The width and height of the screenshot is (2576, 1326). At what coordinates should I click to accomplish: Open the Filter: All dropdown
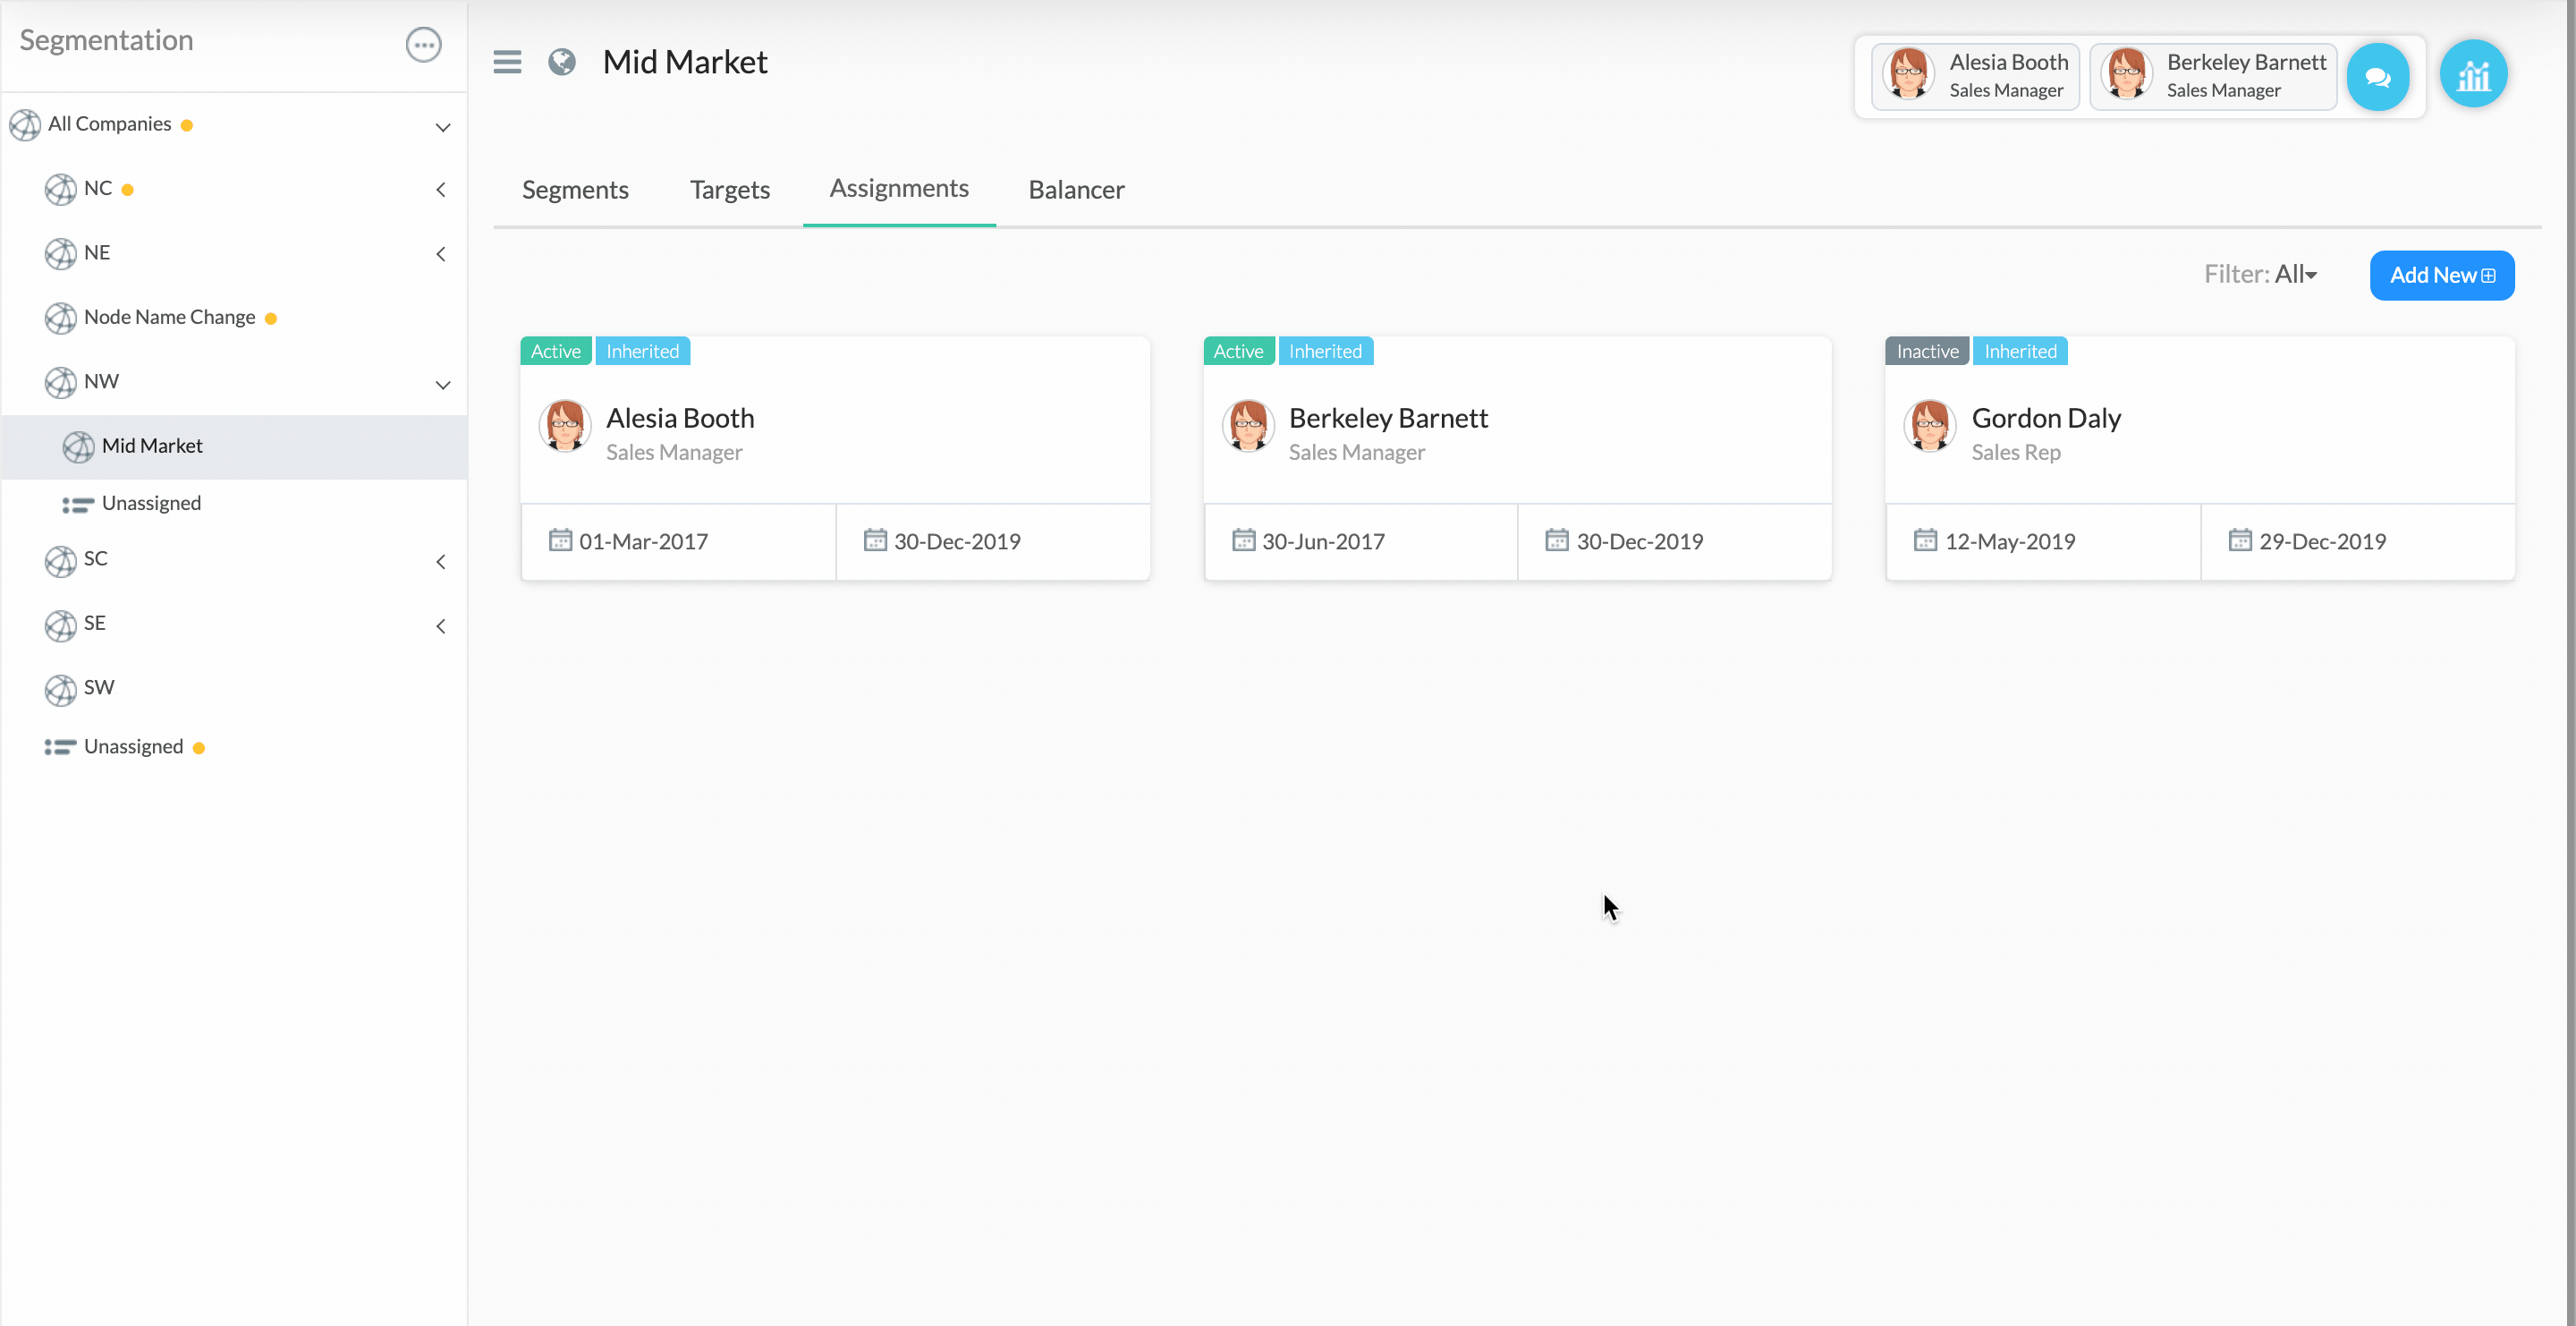click(2260, 274)
